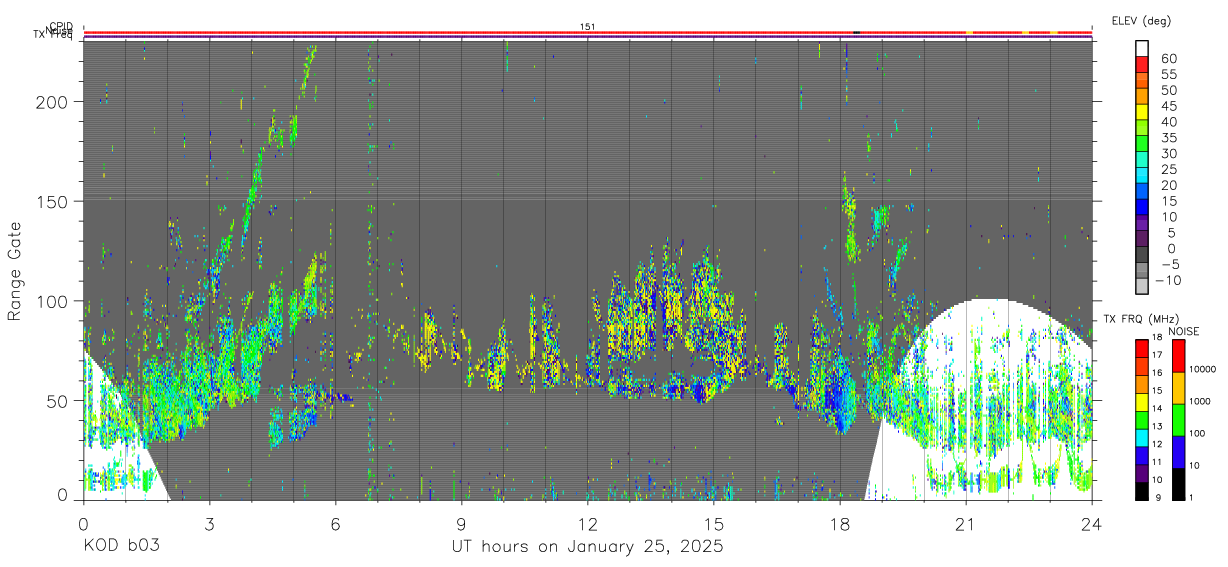Click the 'CPID' label at top left
The image size is (1228, 567).
pyautogui.click(x=60, y=26)
